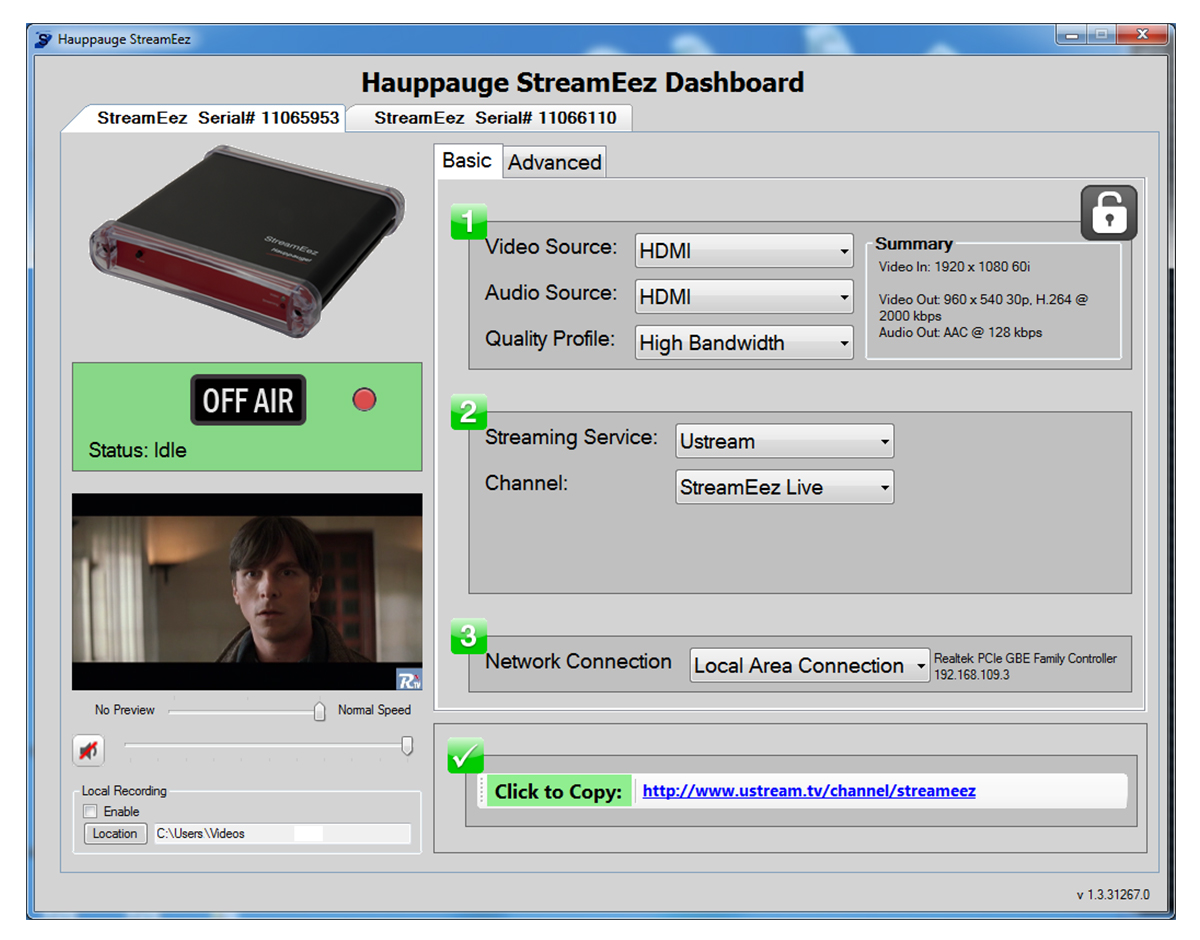Click the preview speed slider handle
1200x940 pixels.
[319, 711]
